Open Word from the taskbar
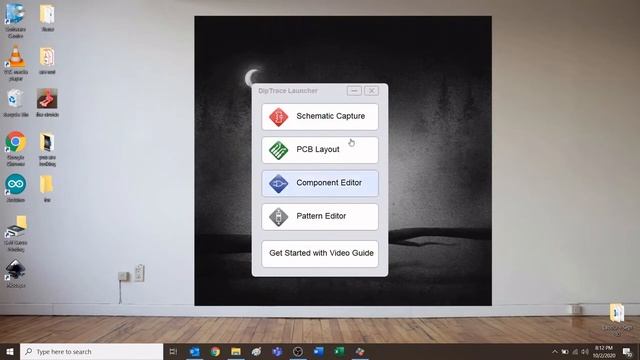 (x=319, y=351)
